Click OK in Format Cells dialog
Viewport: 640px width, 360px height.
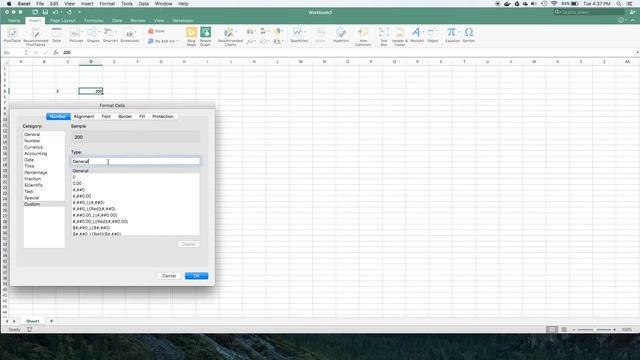[196, 276]
